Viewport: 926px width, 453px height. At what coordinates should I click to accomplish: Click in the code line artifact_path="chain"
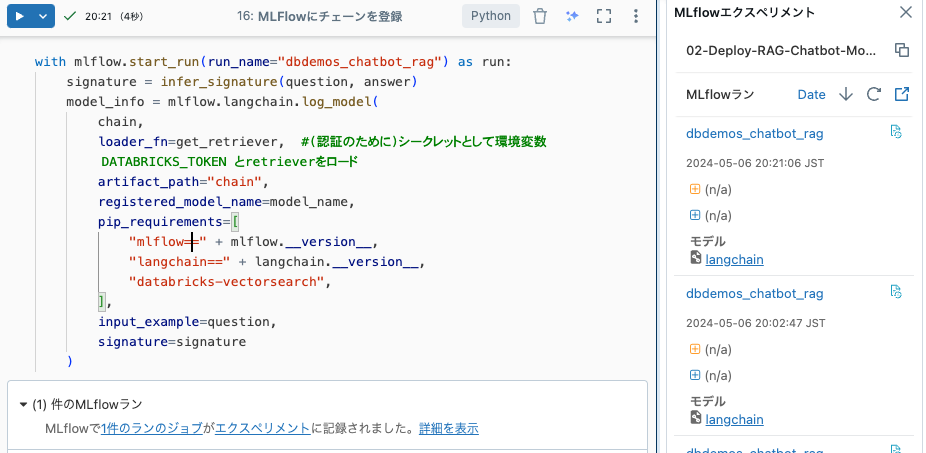coord(184,181)
